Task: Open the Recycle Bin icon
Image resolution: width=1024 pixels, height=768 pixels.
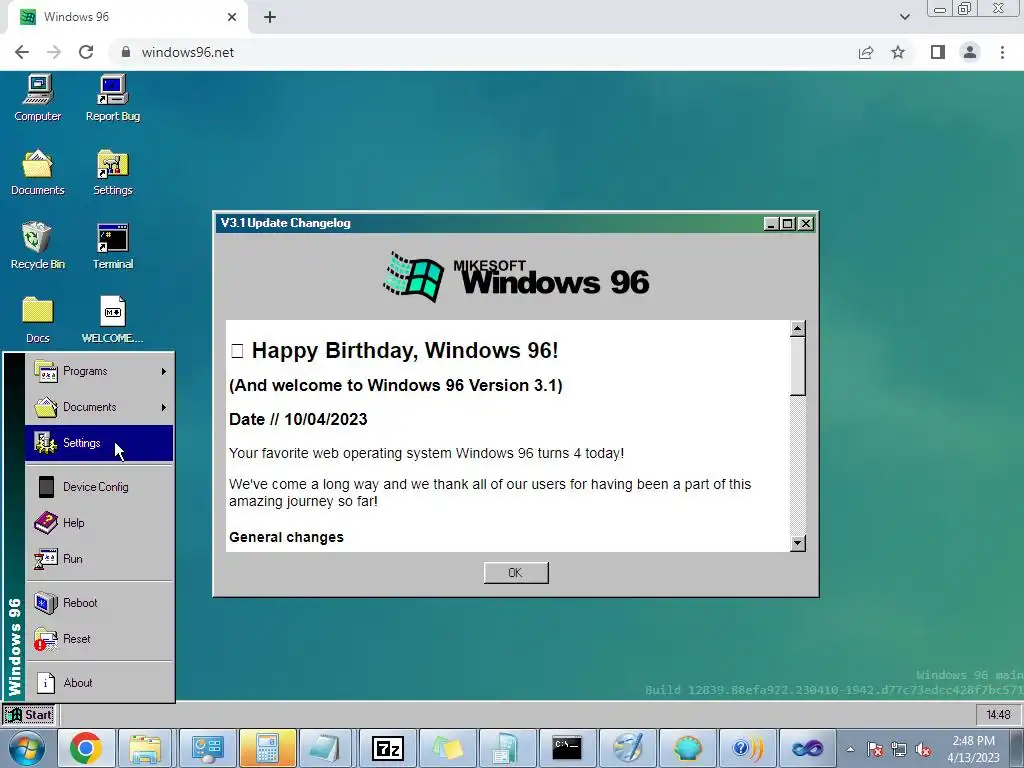Action: (37, 246)
